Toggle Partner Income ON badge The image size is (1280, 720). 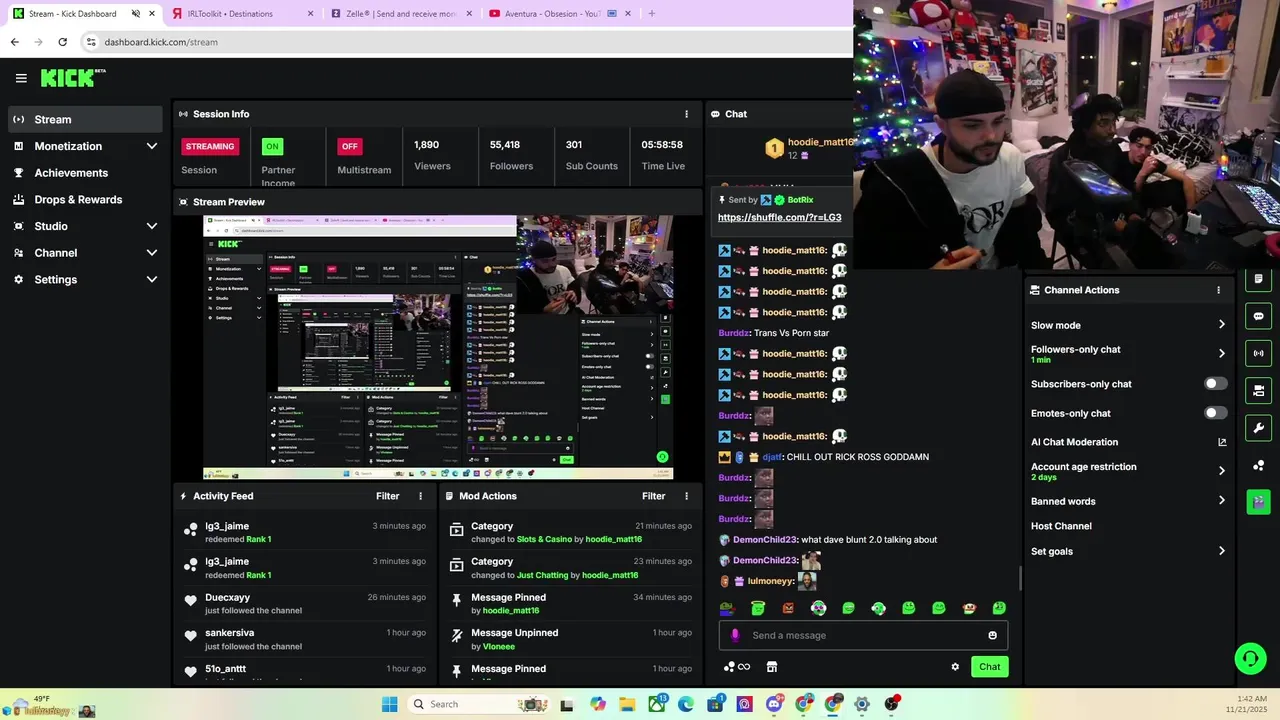point(272,146)
